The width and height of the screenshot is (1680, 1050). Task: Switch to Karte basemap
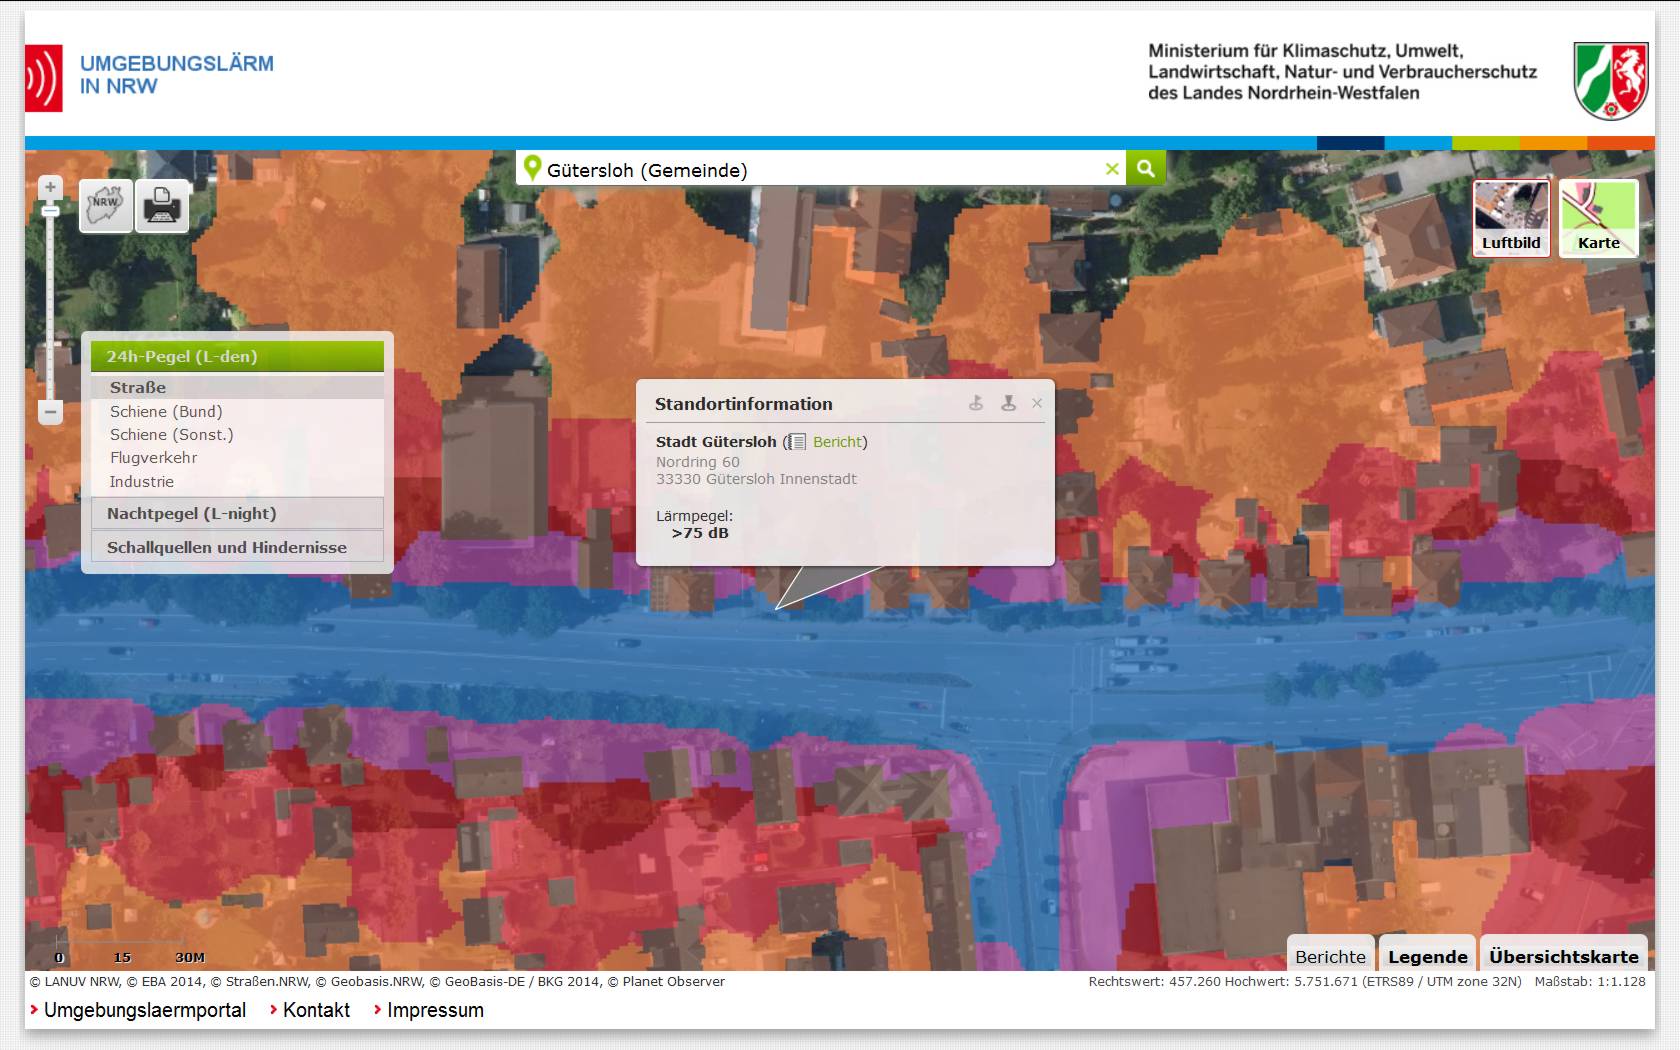pos(1598,218)
